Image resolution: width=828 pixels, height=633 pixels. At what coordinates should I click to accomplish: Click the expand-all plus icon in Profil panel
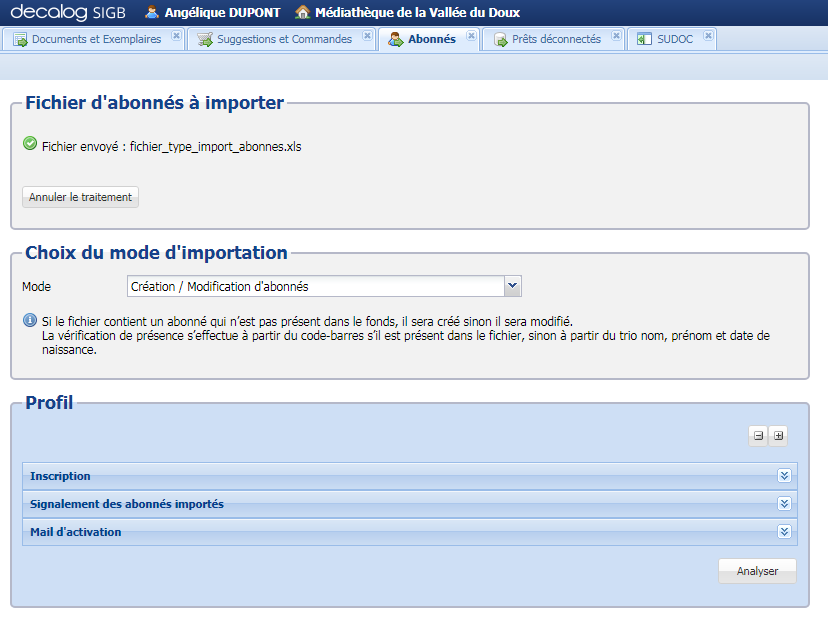[x=778, y=435]
